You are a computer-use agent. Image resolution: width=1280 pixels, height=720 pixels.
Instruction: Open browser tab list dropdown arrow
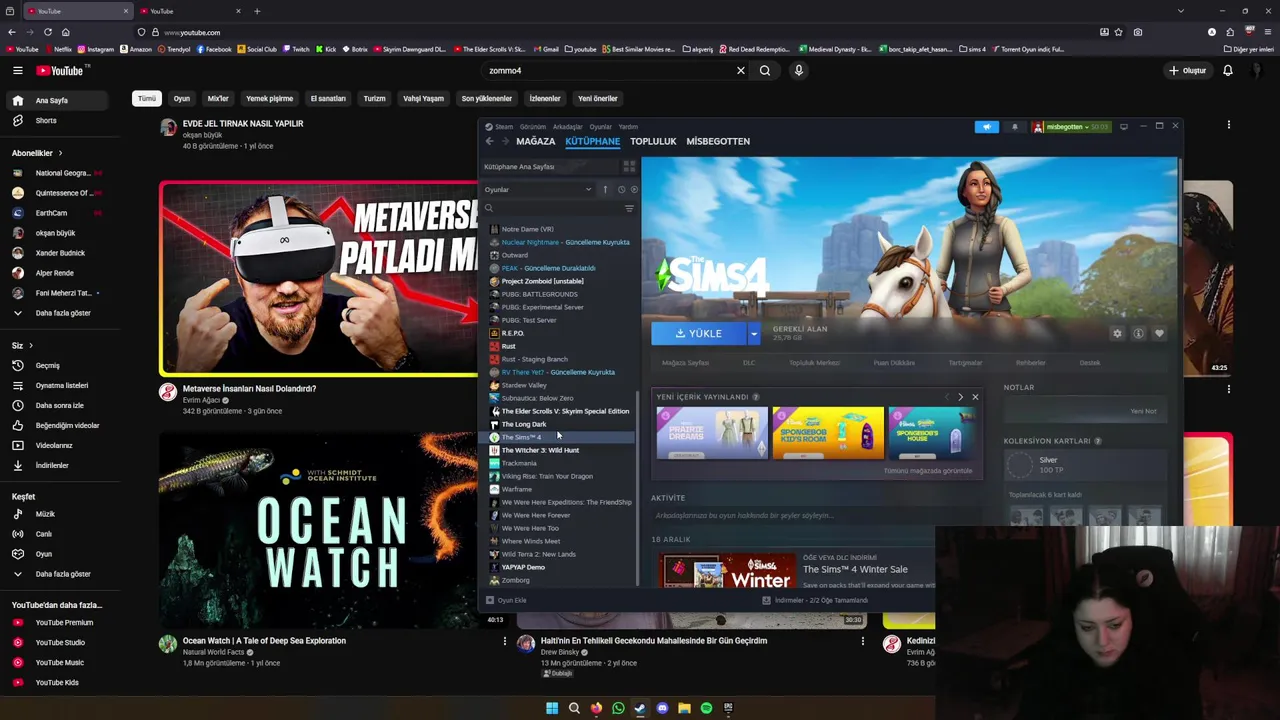pos(1181,11)
